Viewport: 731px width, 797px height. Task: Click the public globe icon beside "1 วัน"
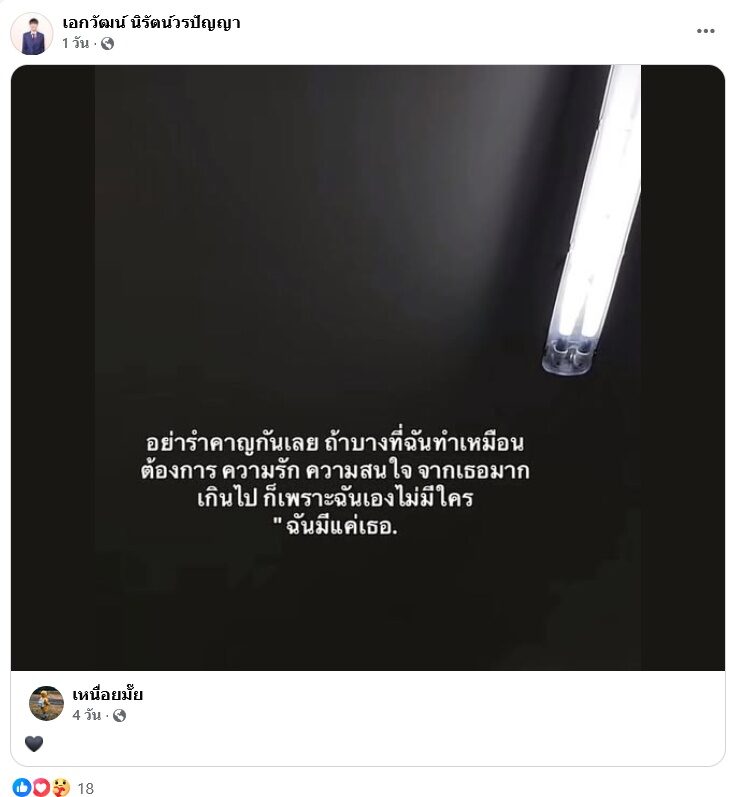[107, 44]
